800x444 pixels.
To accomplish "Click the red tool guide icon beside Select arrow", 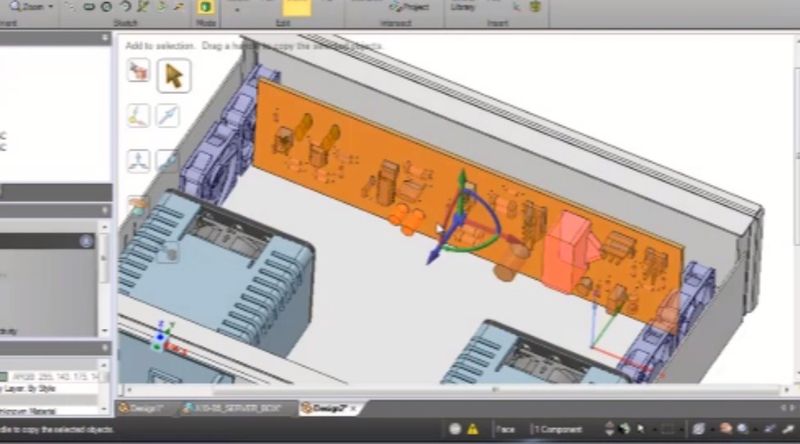I will tap(138, 70).
